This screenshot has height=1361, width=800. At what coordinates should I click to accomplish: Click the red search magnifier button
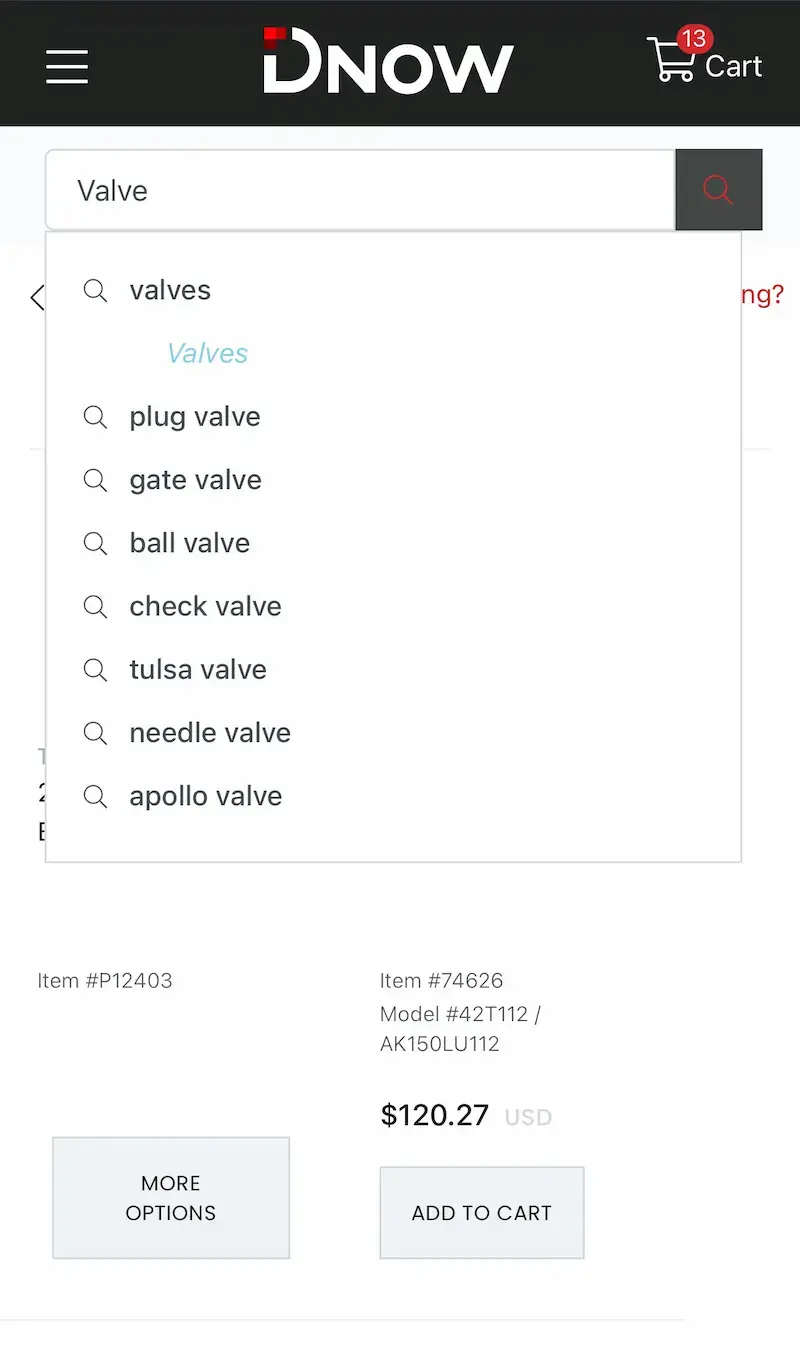click(x=718, y=189)
